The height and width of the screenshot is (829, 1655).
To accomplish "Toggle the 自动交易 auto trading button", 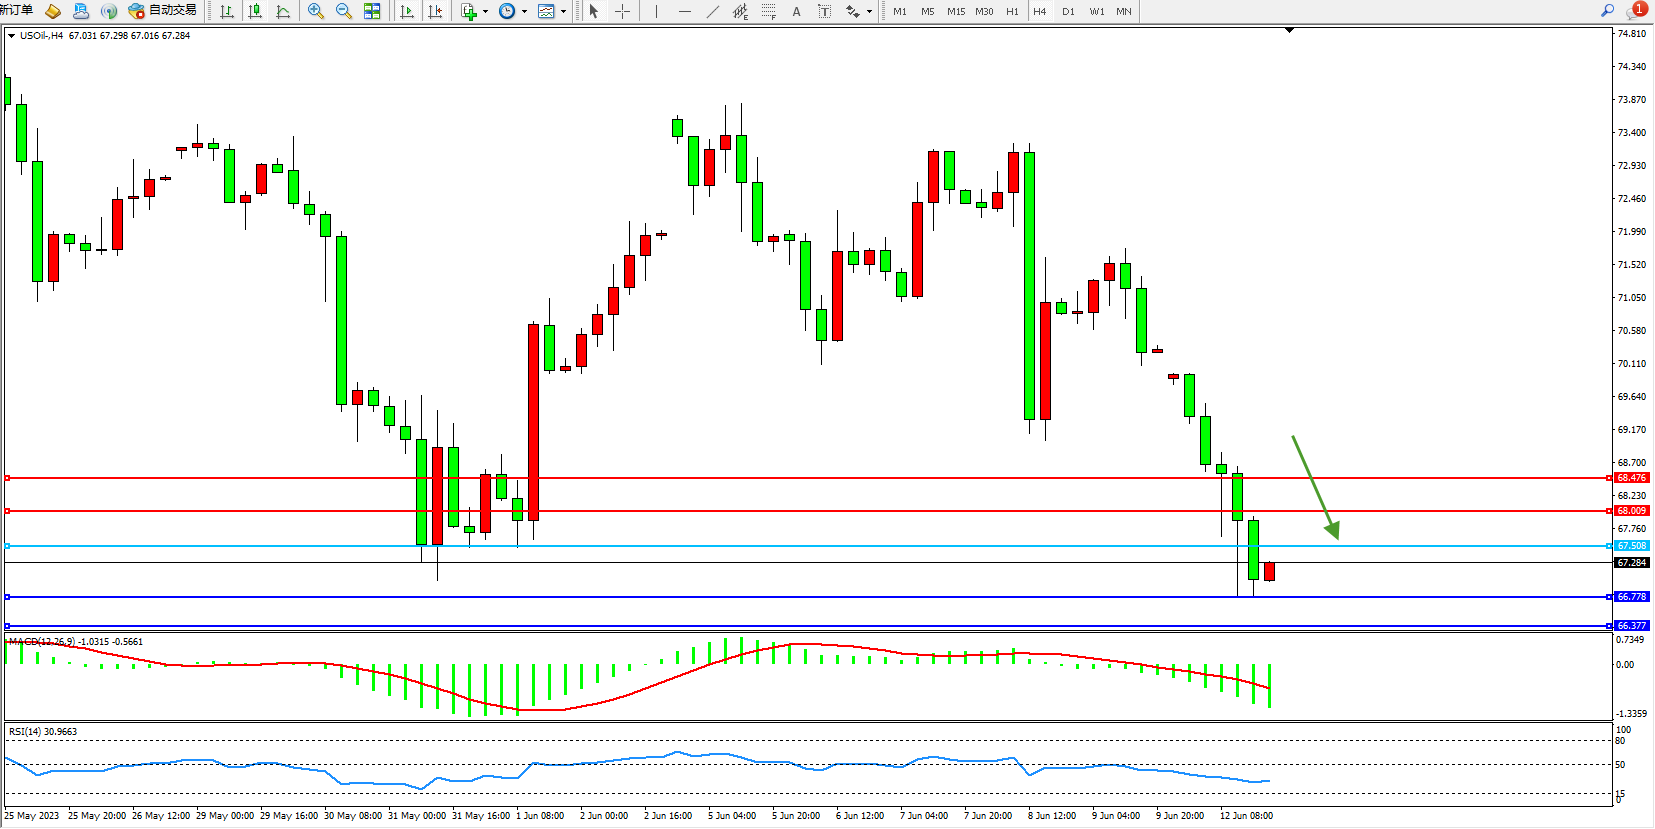I will pyautogui.click(x=163, y=10).
